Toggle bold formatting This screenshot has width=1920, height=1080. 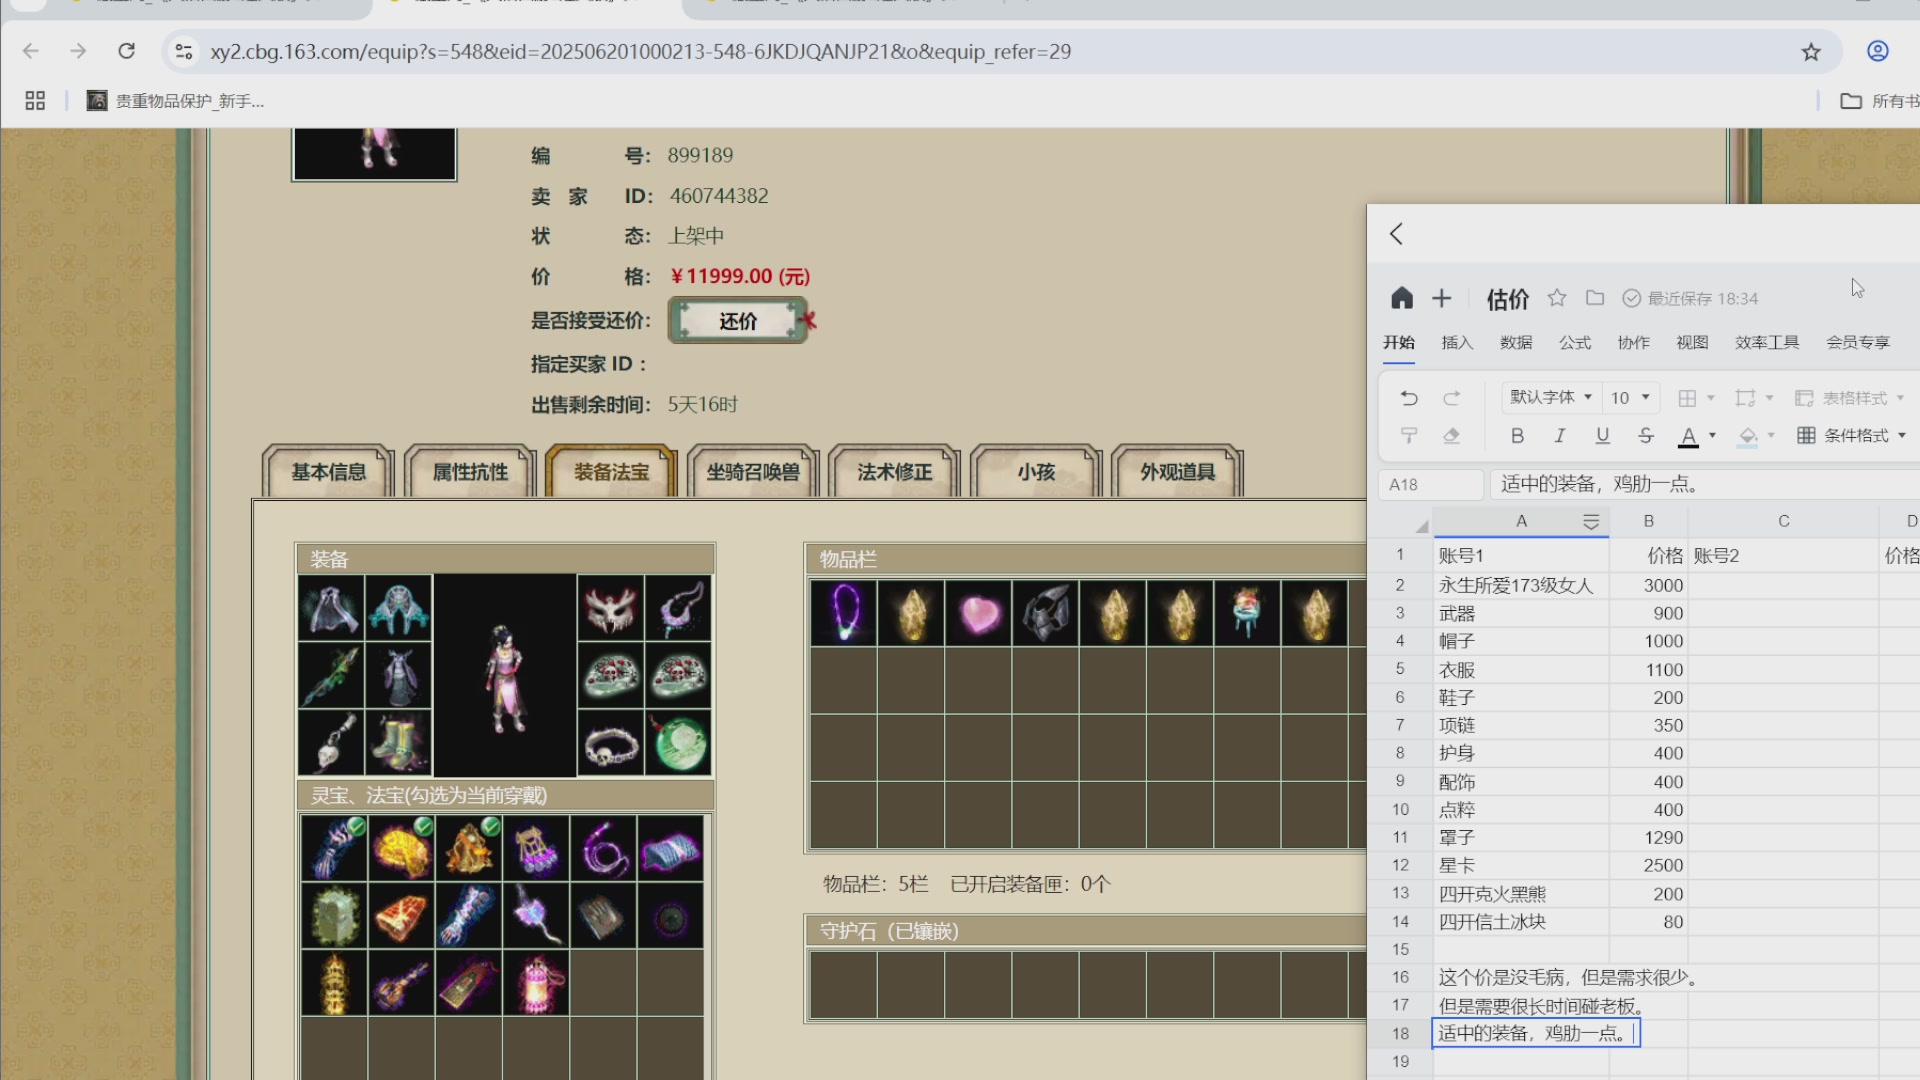[x=1517, y=435]
